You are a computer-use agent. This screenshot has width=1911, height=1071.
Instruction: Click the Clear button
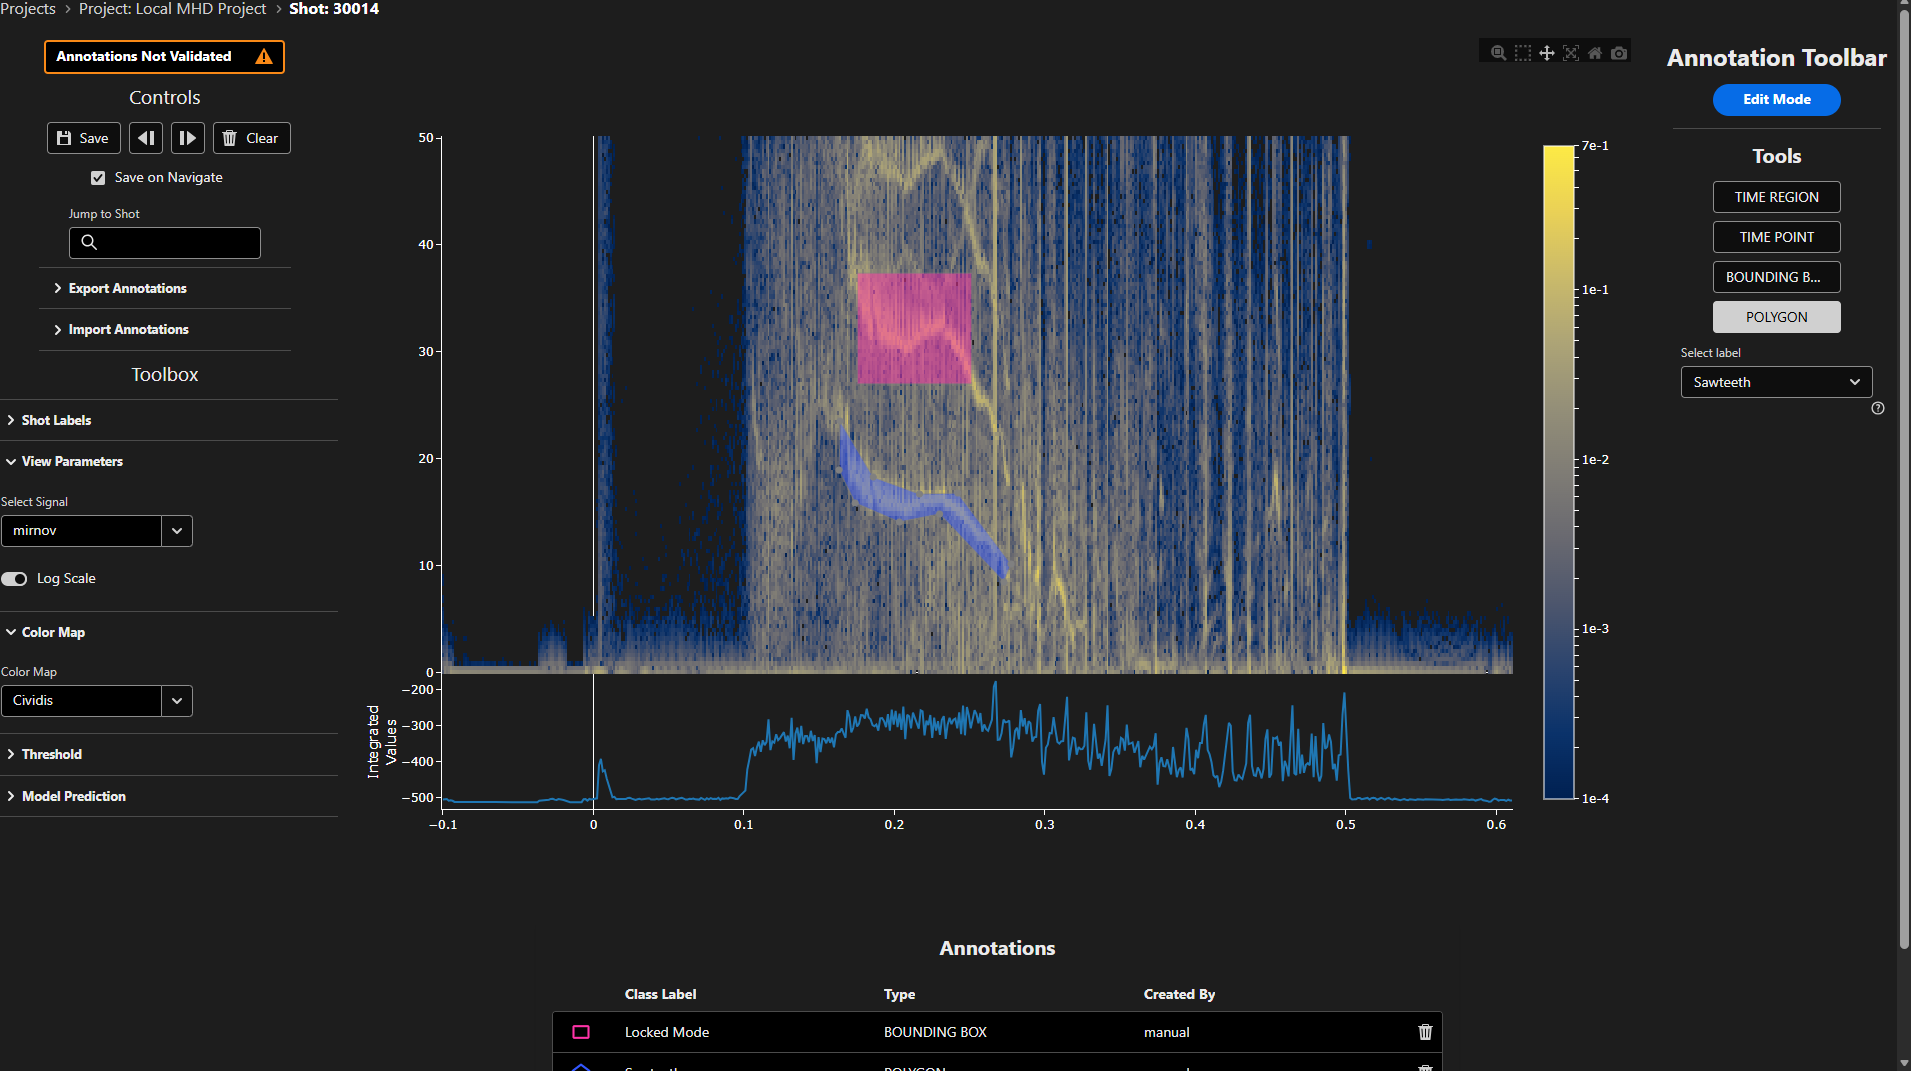(x=252, y=138)
